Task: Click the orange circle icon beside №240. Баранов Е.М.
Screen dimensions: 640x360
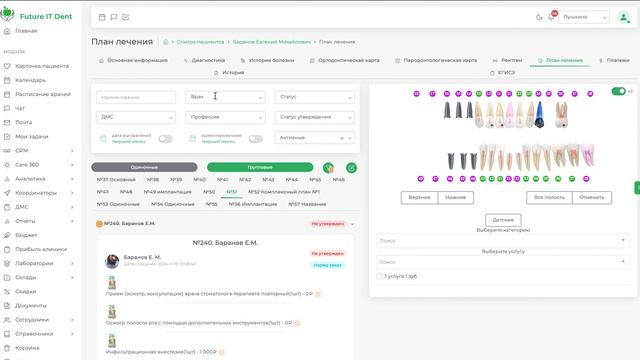Action: [x=99, y=224]
